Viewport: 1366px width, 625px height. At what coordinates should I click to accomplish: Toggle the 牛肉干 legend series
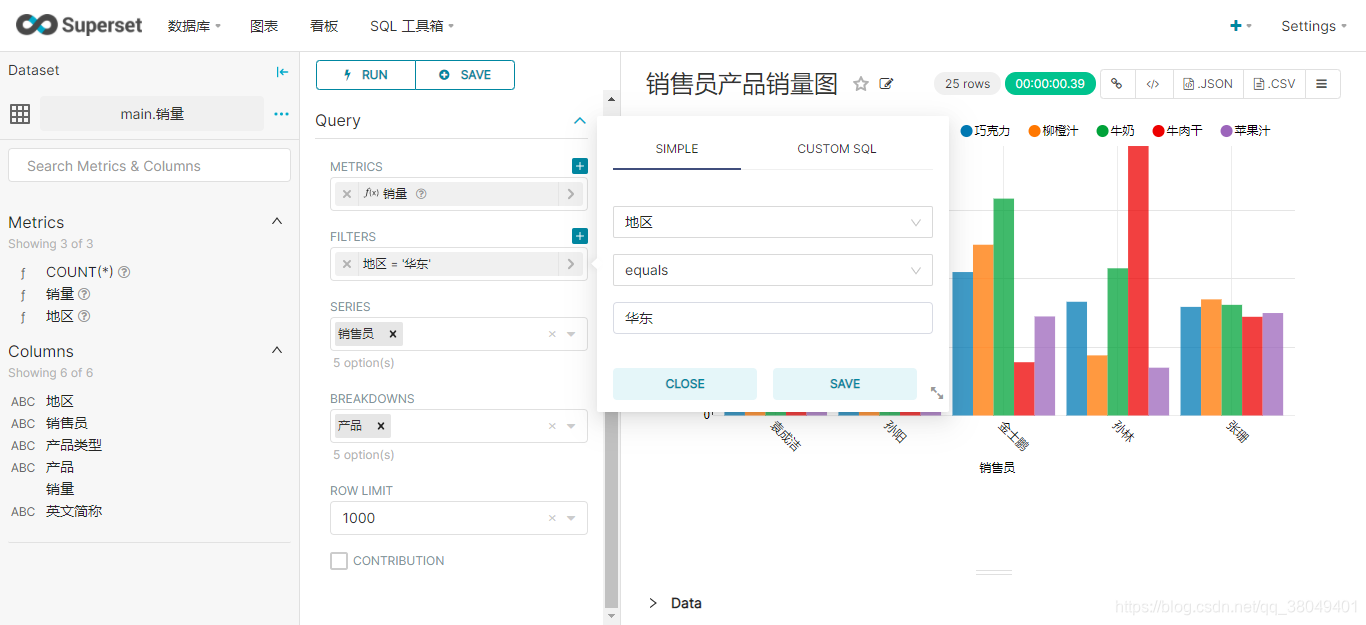tap(1177, 131)
